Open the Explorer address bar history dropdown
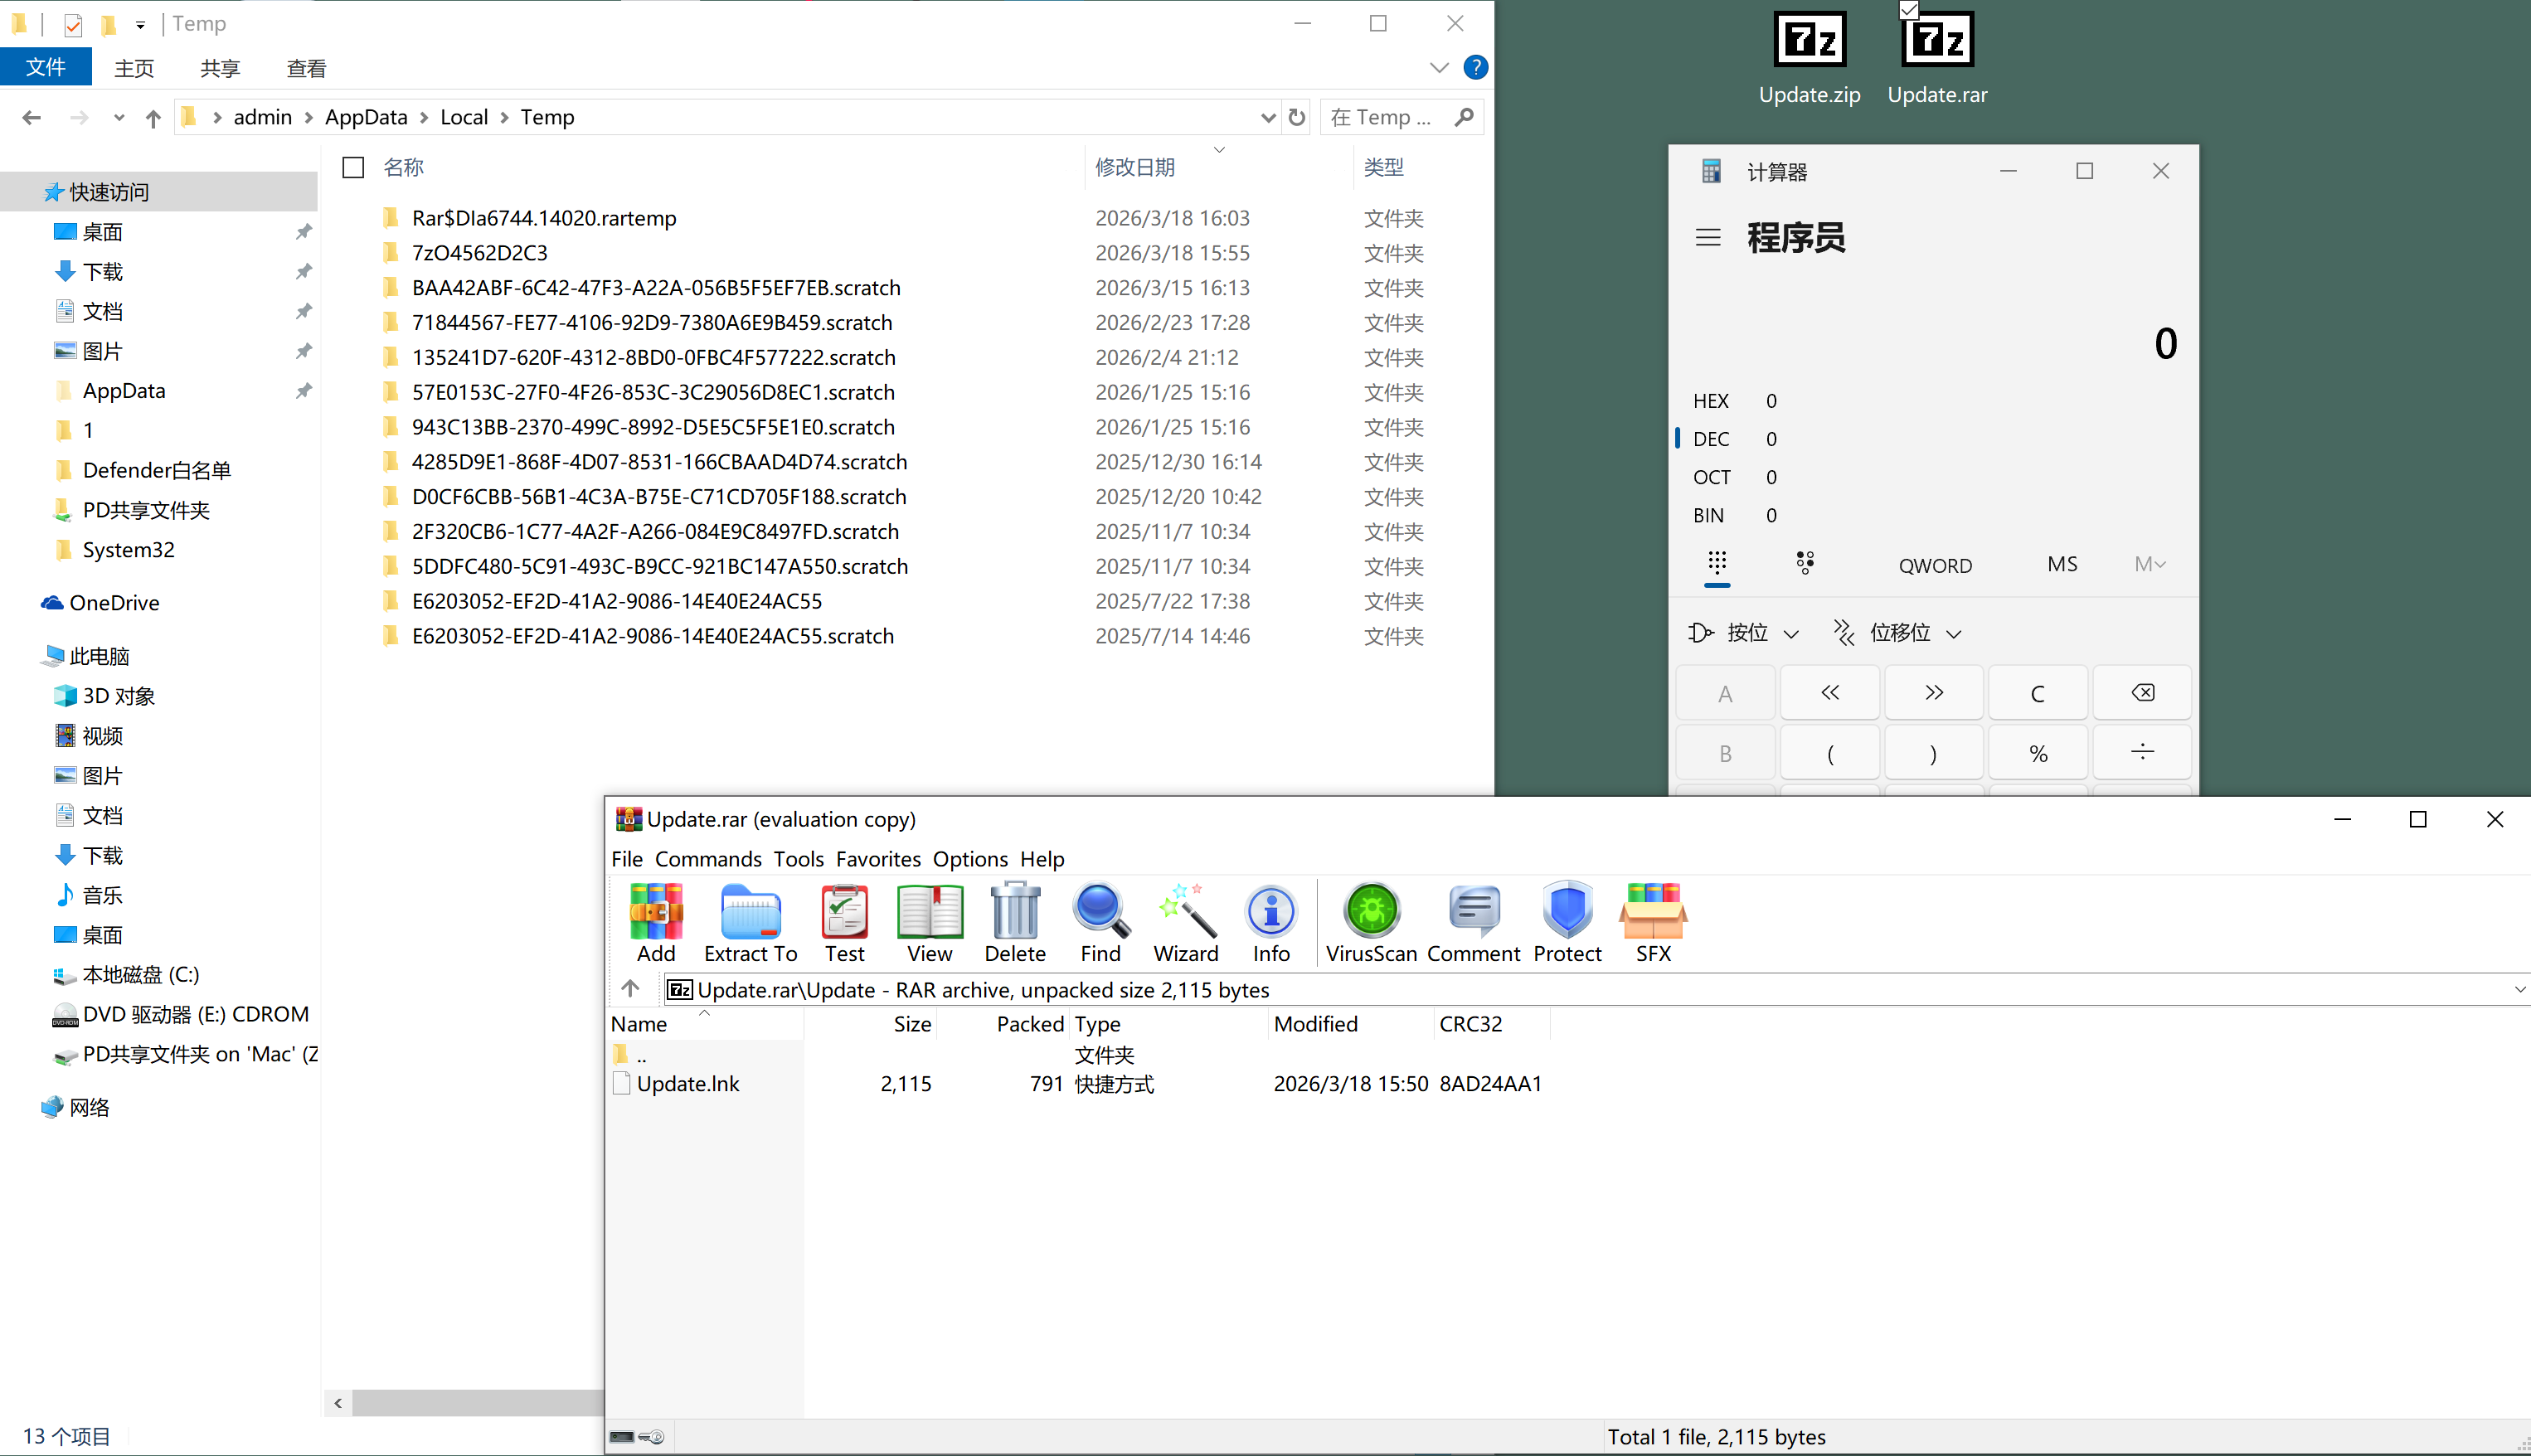2531x1456 pixels. [x=1268, y=117]
